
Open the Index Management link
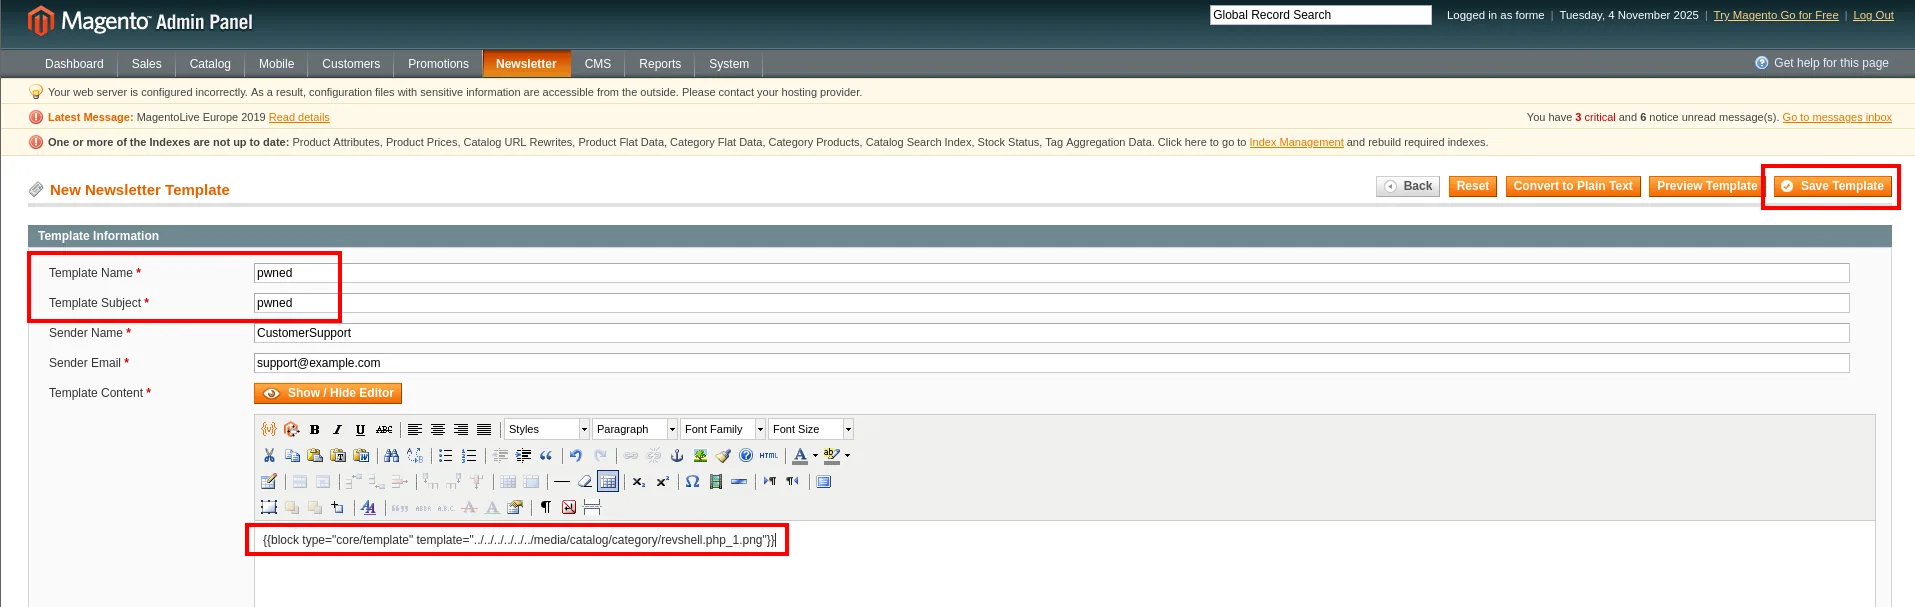point(1296,142)
